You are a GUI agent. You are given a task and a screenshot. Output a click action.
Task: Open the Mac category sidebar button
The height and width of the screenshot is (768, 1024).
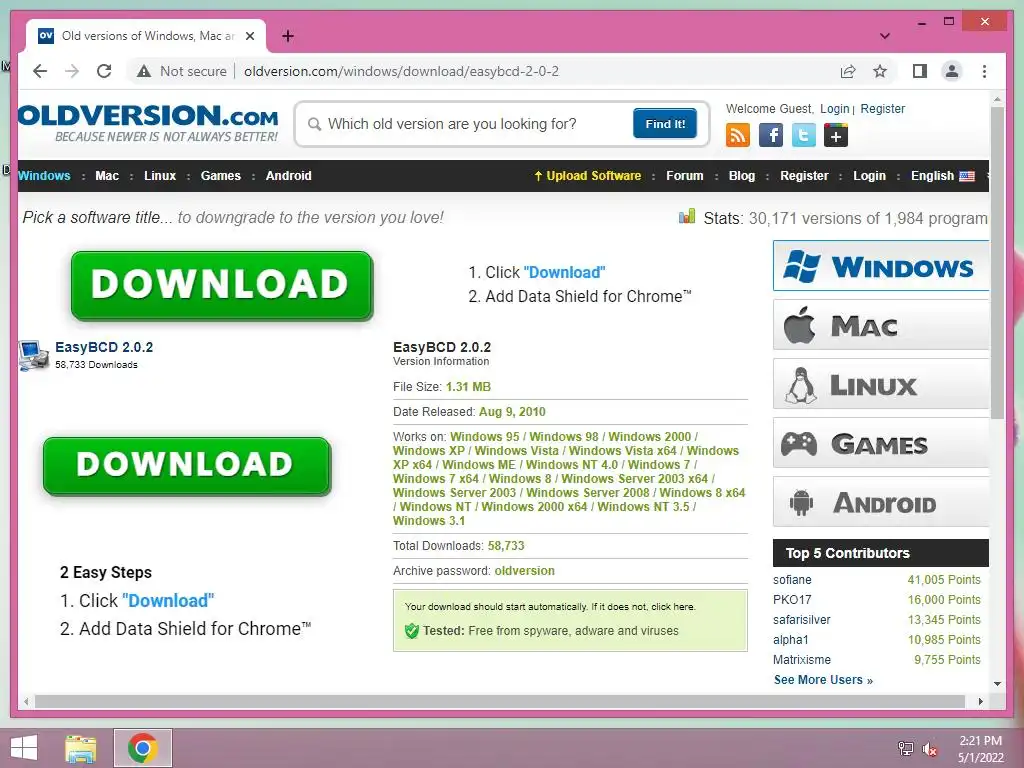click(881, 325)
